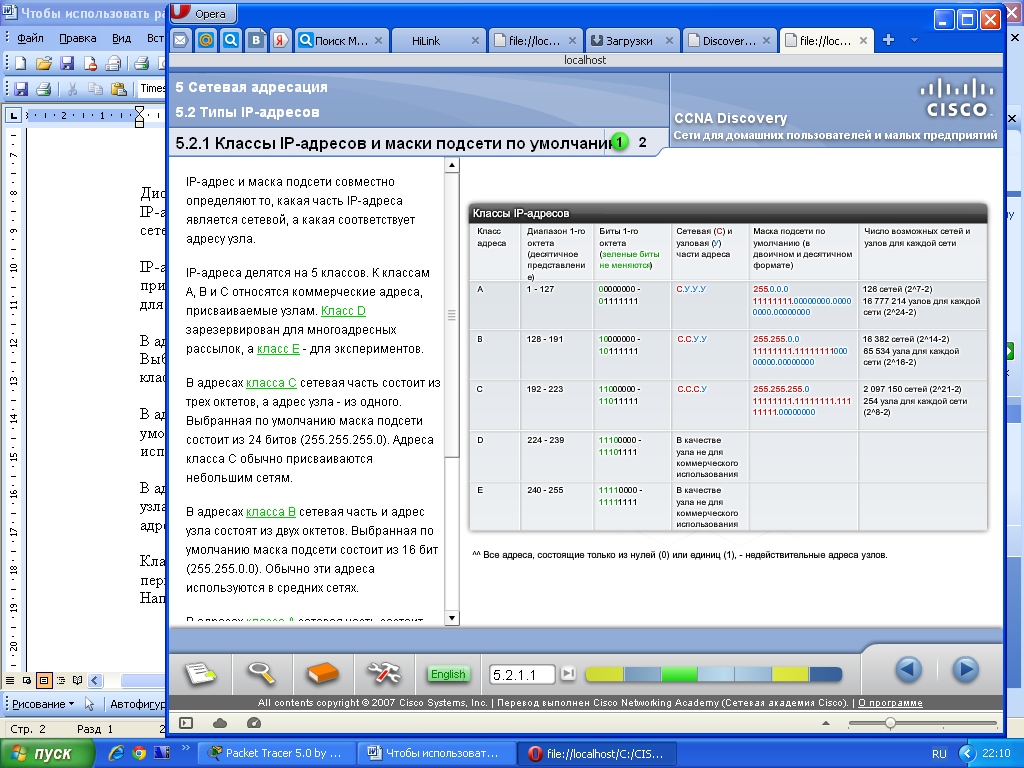Follow the класса B link
1024x768 pixels.
coord(271,512)
